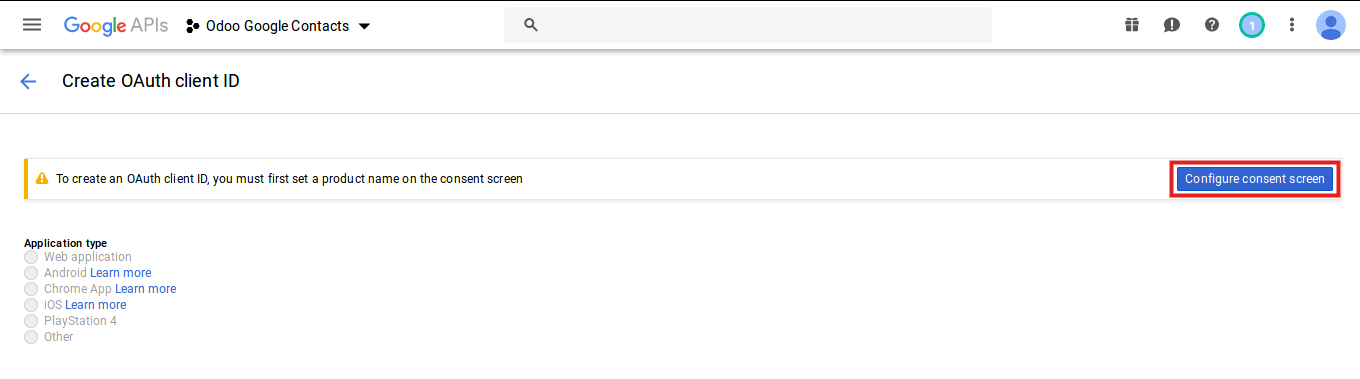The width and height of the screenshot is (1360, 379).
Task: Click the search magnifier icon
Action: pyautogui.click(x=531, y=25)
